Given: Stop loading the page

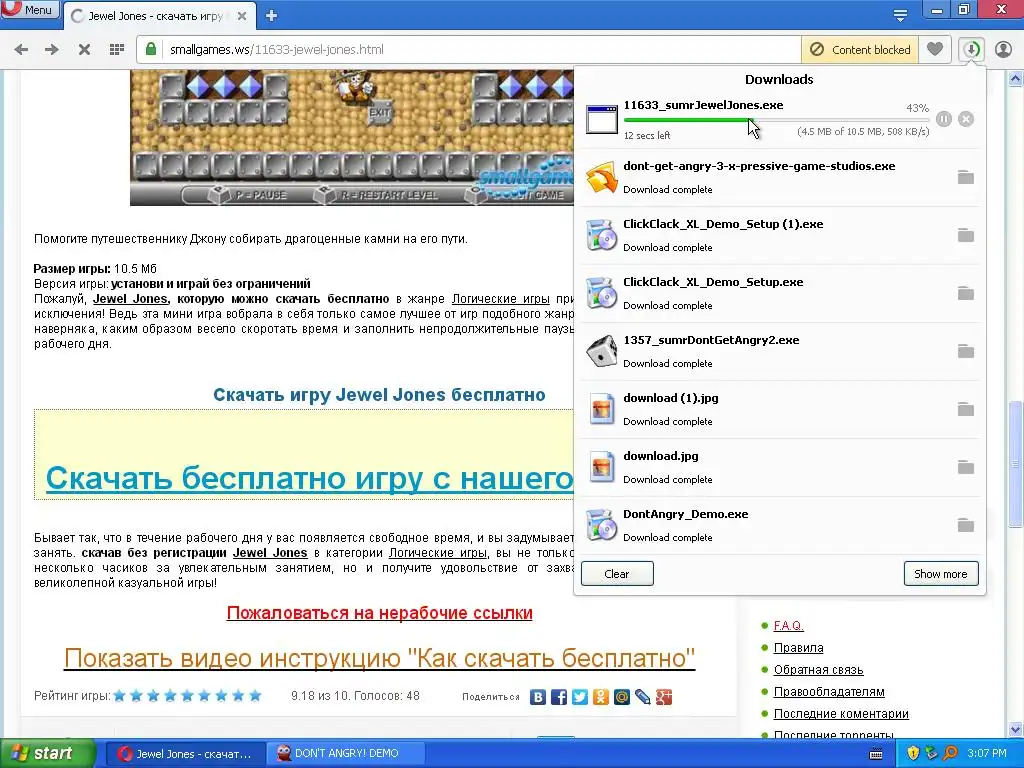Looking at the screenshot, I should [84, 50].
